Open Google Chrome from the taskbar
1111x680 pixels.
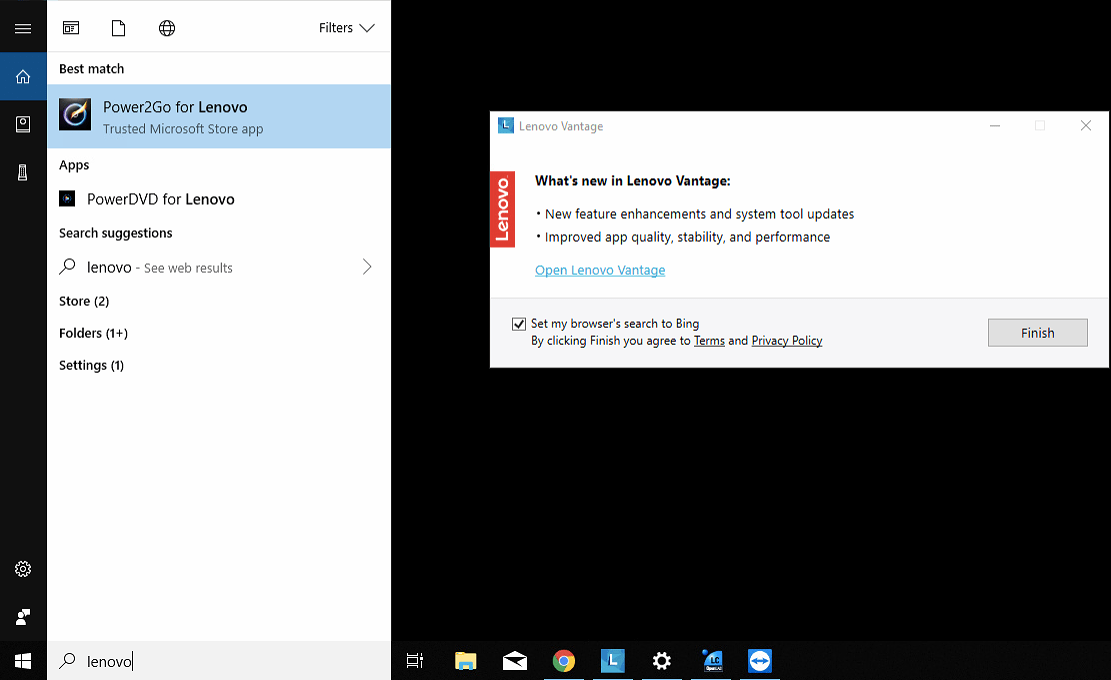tap(563, 661)
